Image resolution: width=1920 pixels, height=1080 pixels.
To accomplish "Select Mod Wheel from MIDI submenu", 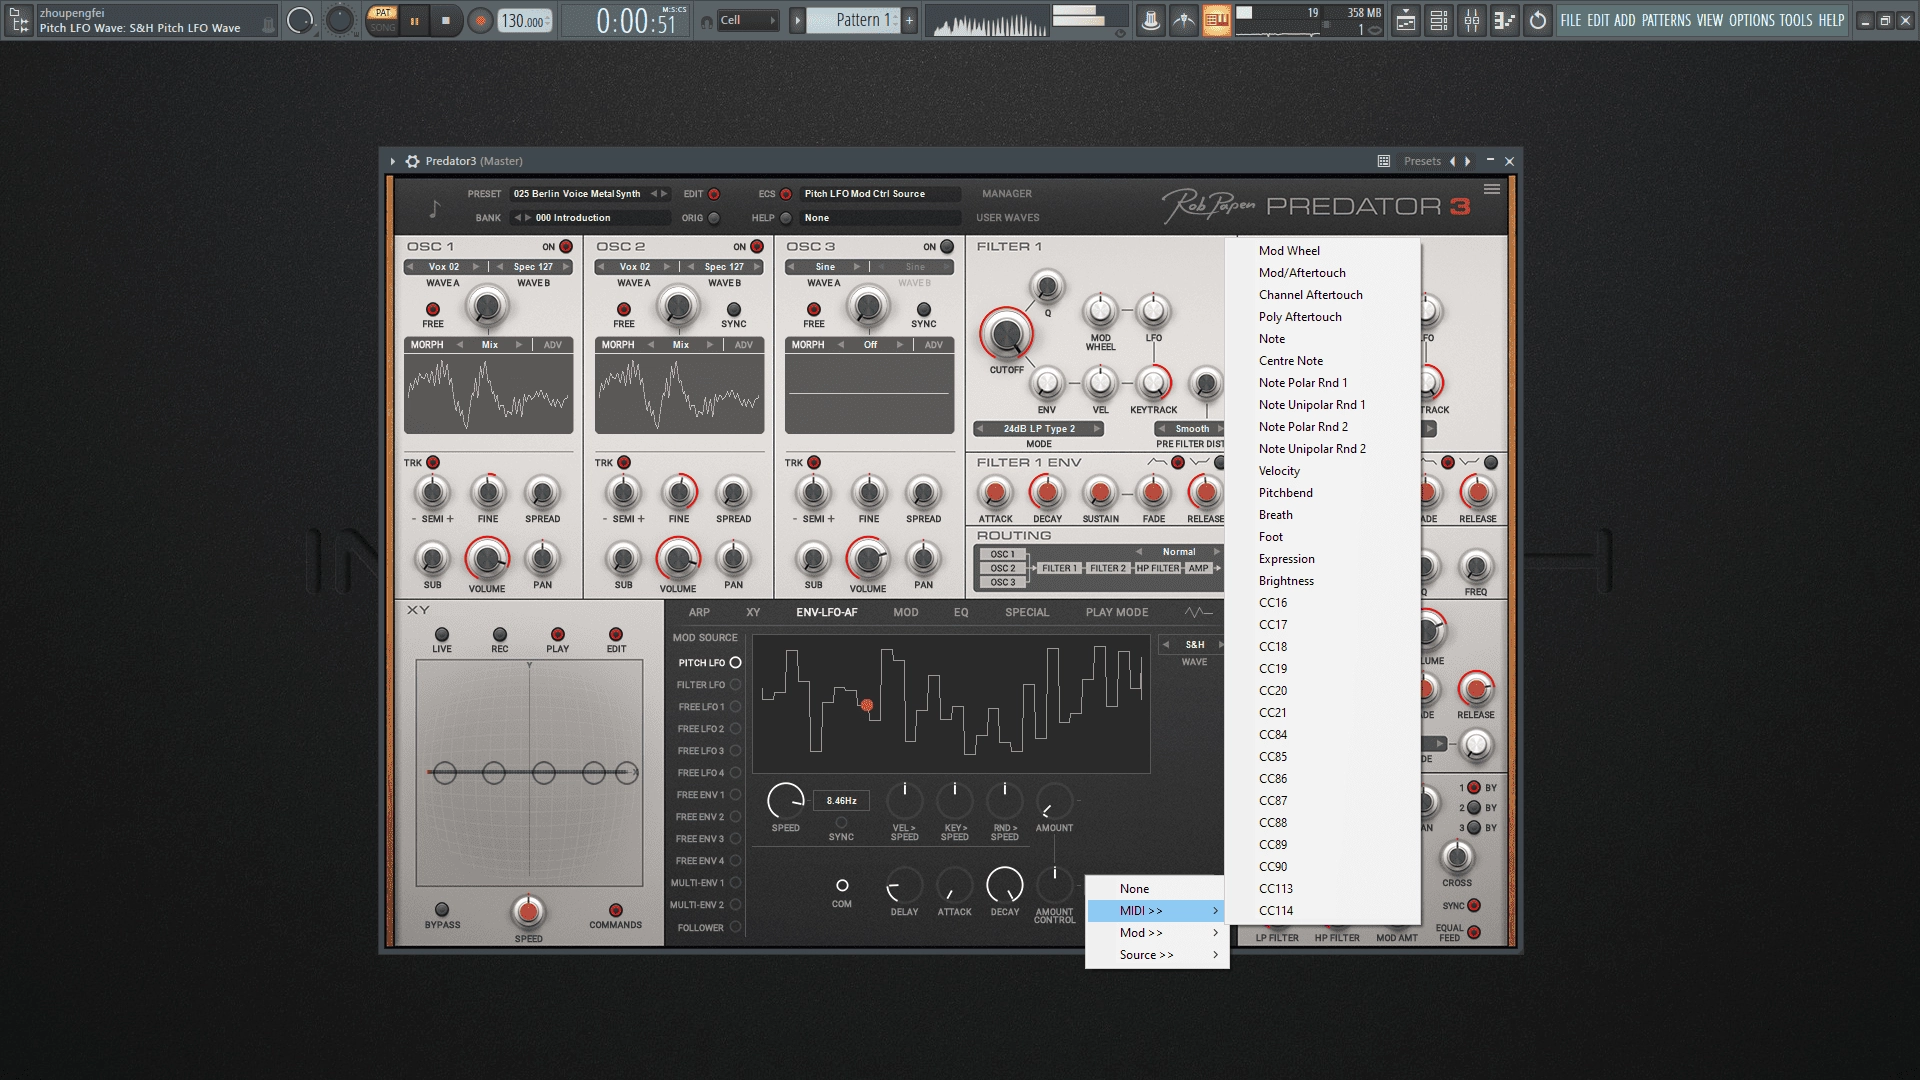I will 1322,251.
